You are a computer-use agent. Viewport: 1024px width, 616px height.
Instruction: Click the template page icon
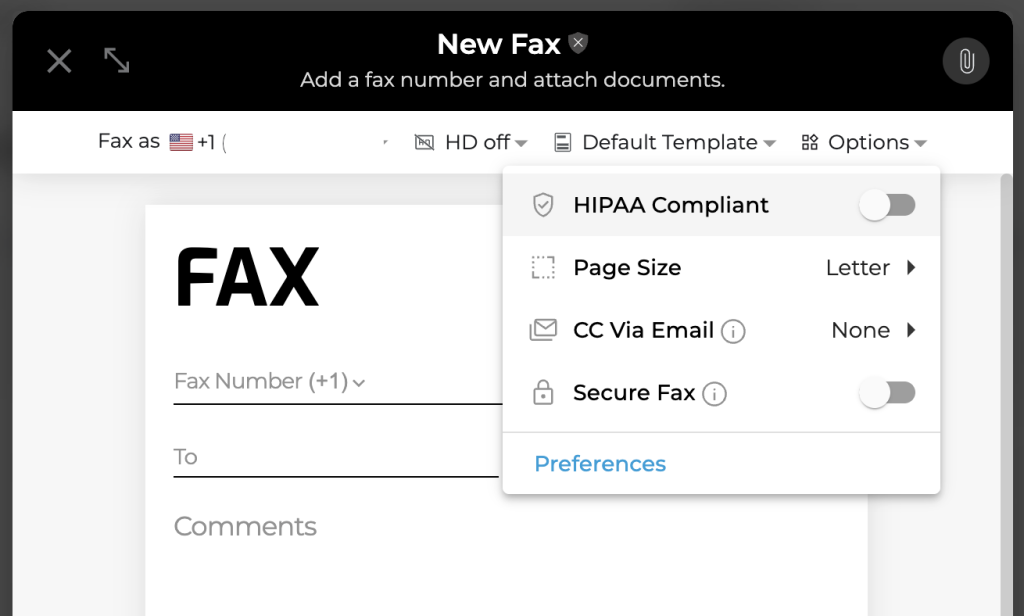point(562,142)
